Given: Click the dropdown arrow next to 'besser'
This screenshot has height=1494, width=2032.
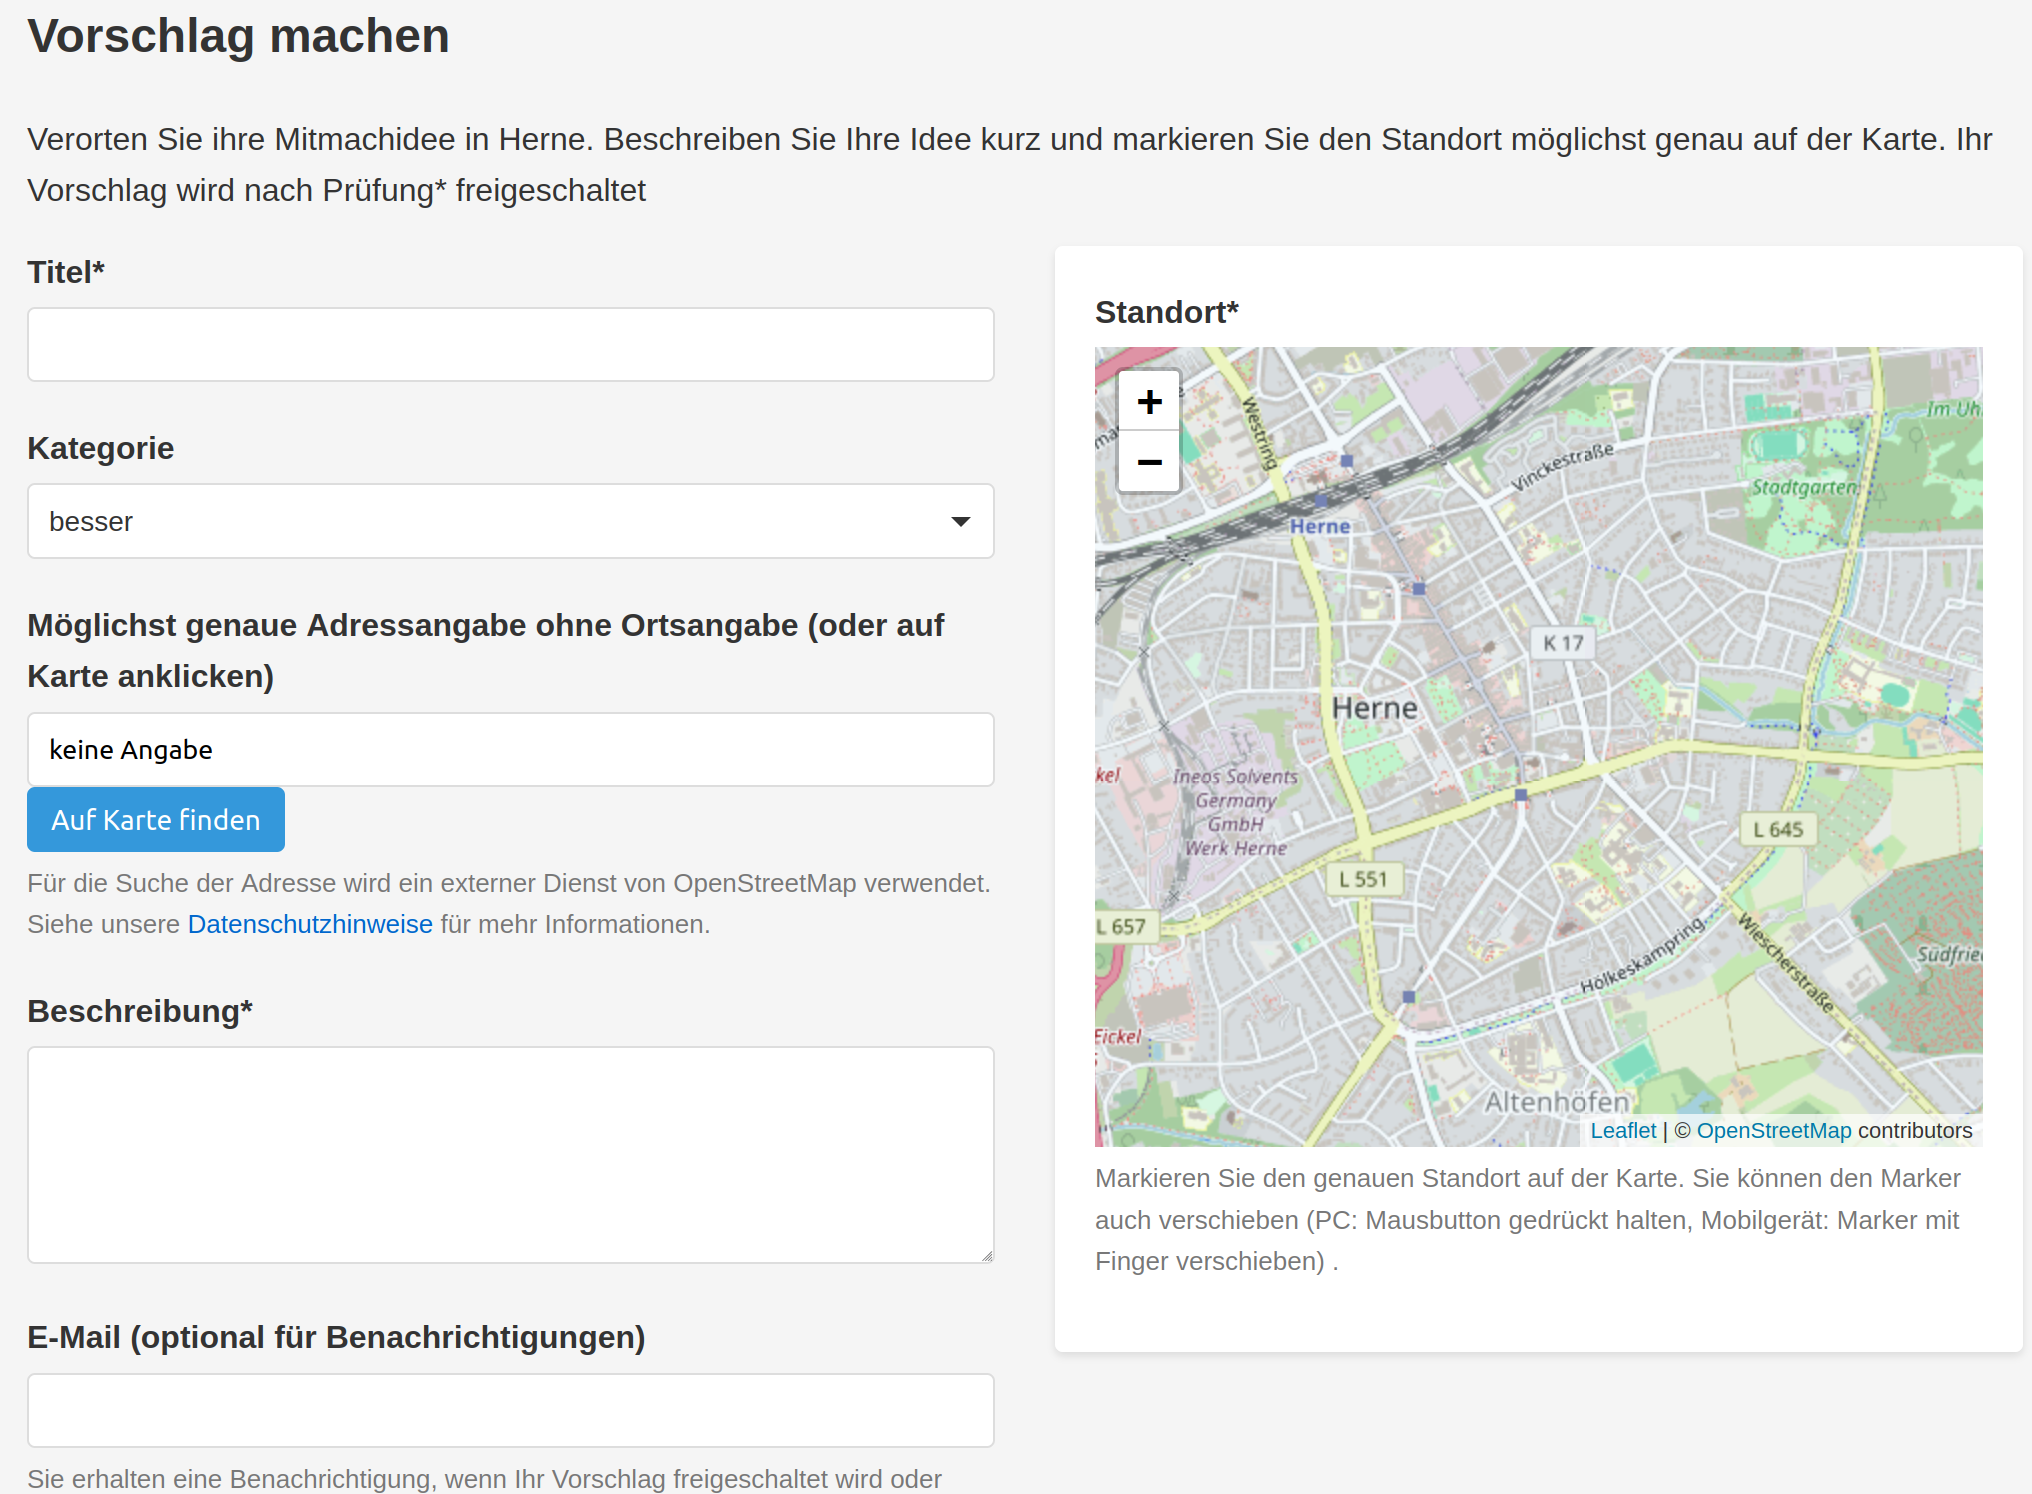Looking at the screenshot, I should point(960,521).
